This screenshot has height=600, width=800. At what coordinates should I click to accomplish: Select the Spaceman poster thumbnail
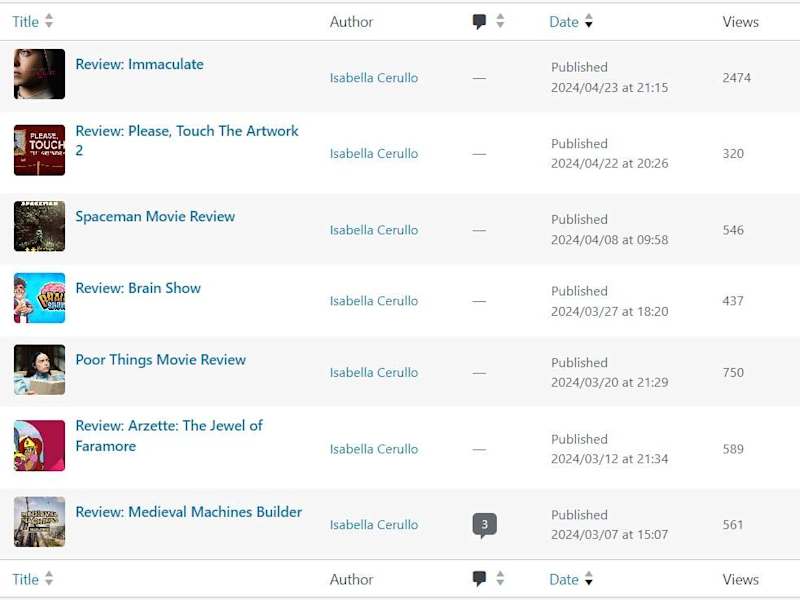[39, 226]
